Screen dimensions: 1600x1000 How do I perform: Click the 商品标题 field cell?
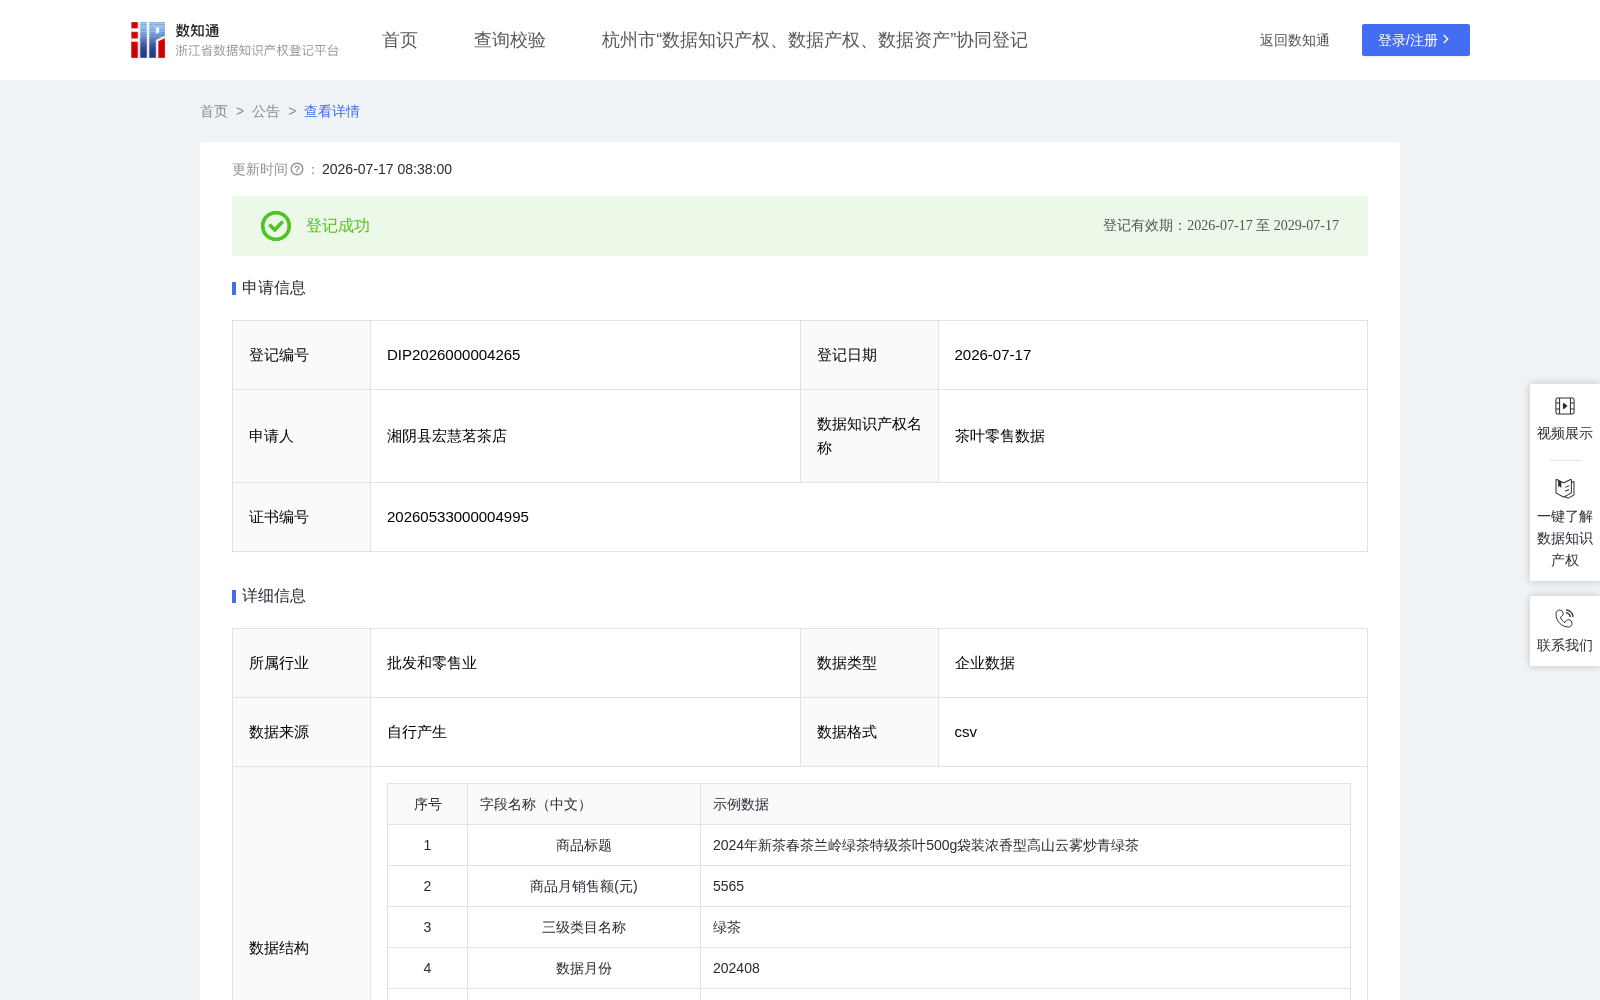[x=584, y=845]
